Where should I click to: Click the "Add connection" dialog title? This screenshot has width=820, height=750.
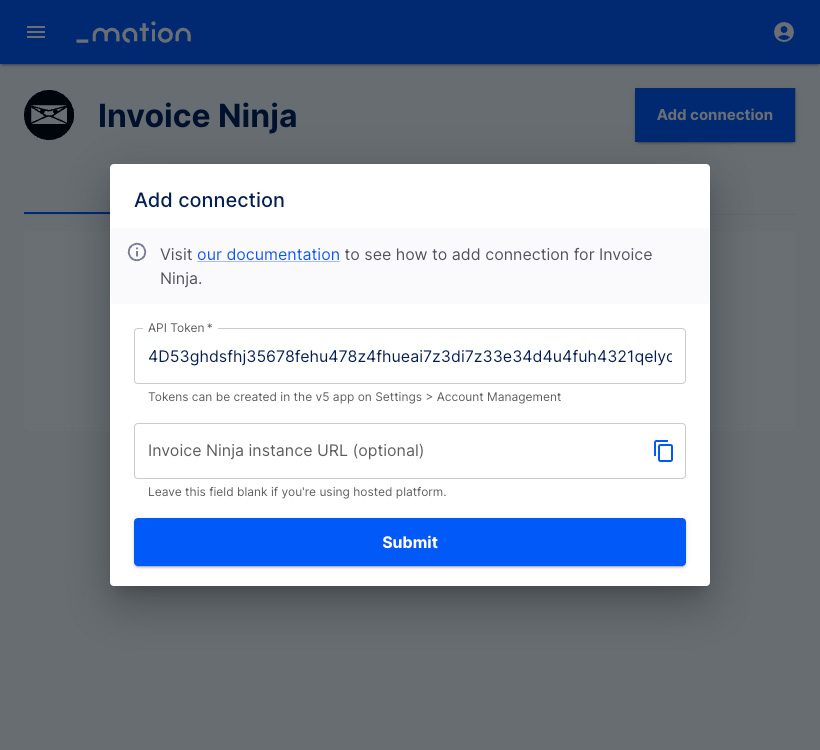(209, 200)
